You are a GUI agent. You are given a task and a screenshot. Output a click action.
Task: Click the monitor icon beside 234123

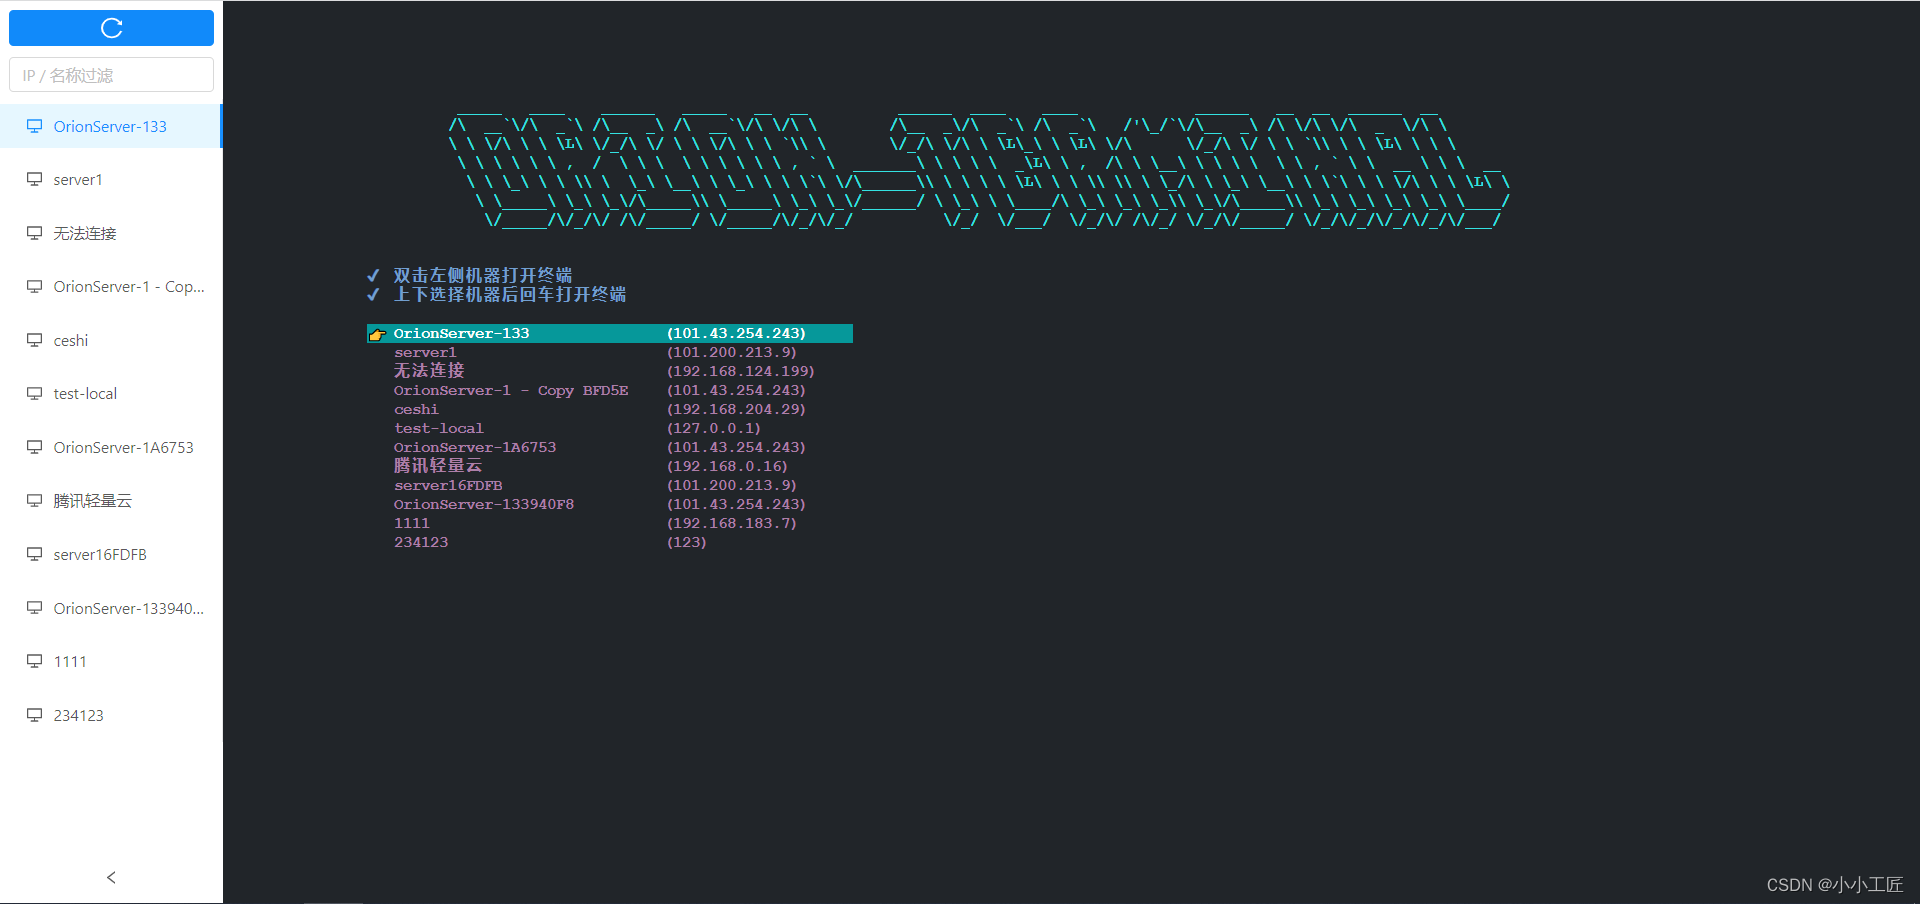35,715
